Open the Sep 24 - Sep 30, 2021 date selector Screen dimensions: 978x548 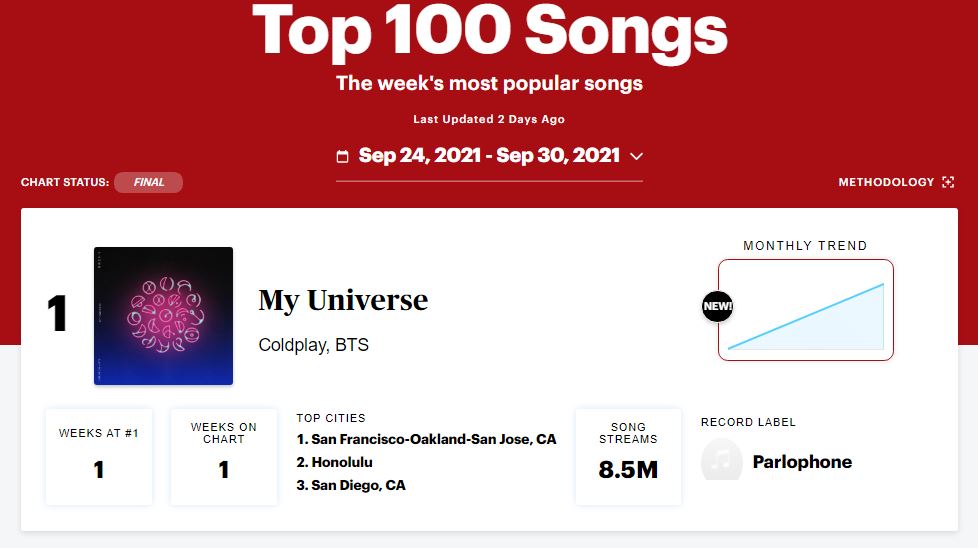[x=489, y=156]
